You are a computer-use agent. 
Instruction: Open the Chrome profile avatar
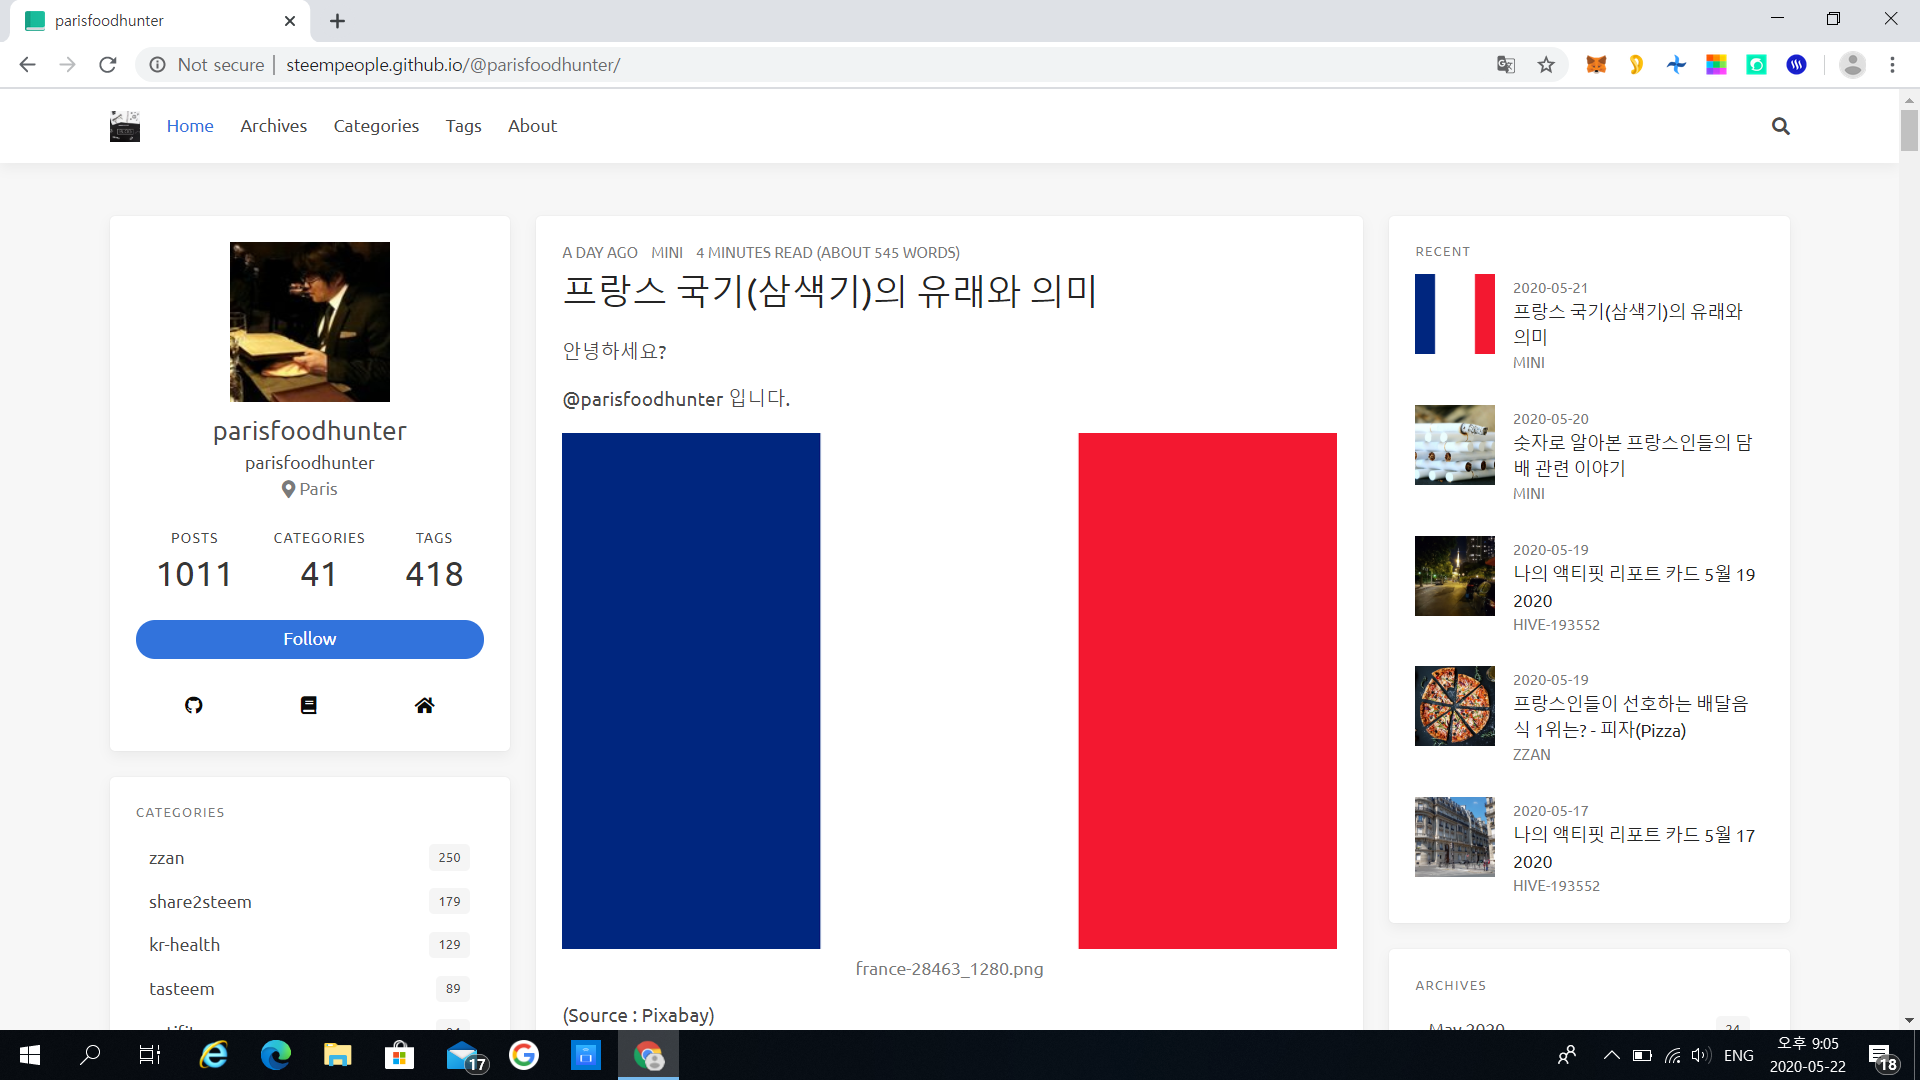(x=1852, y=65)
